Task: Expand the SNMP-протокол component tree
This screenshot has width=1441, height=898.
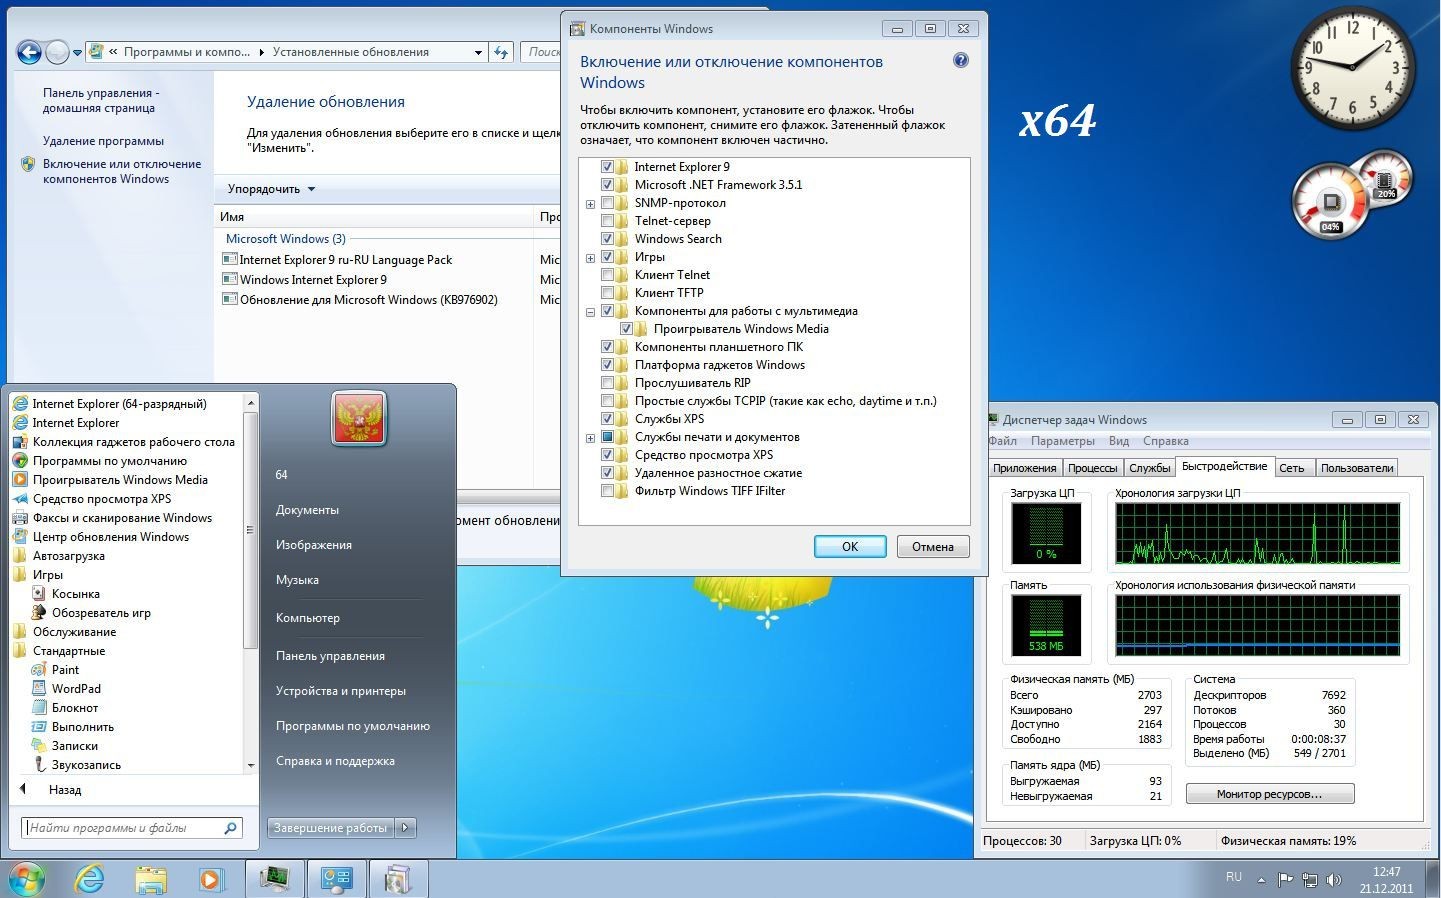Action: pos(590,204)
